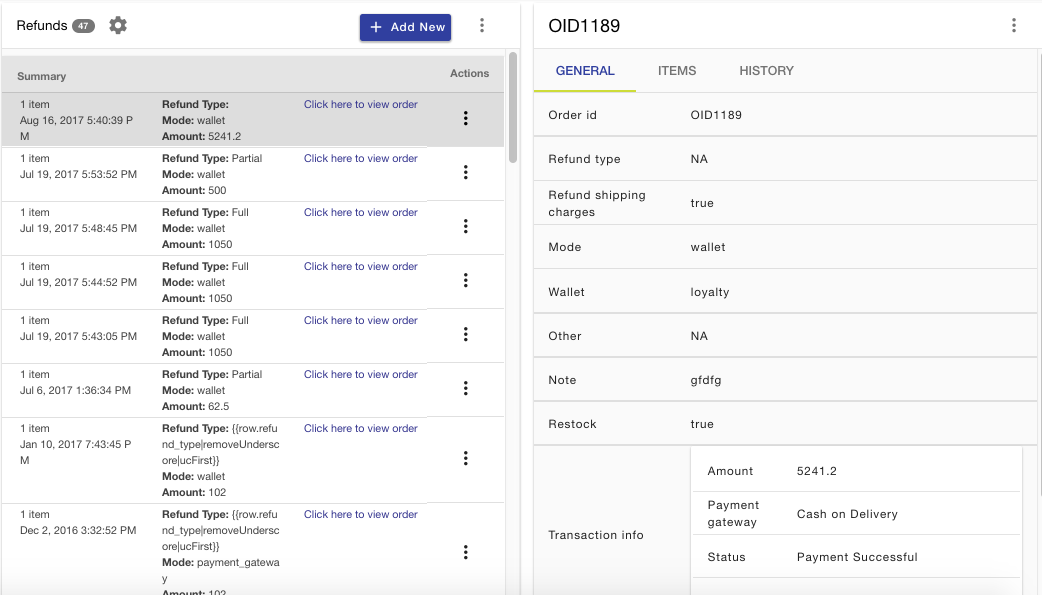View order for Aug 16, 2017 refund

tap(361, 104)
